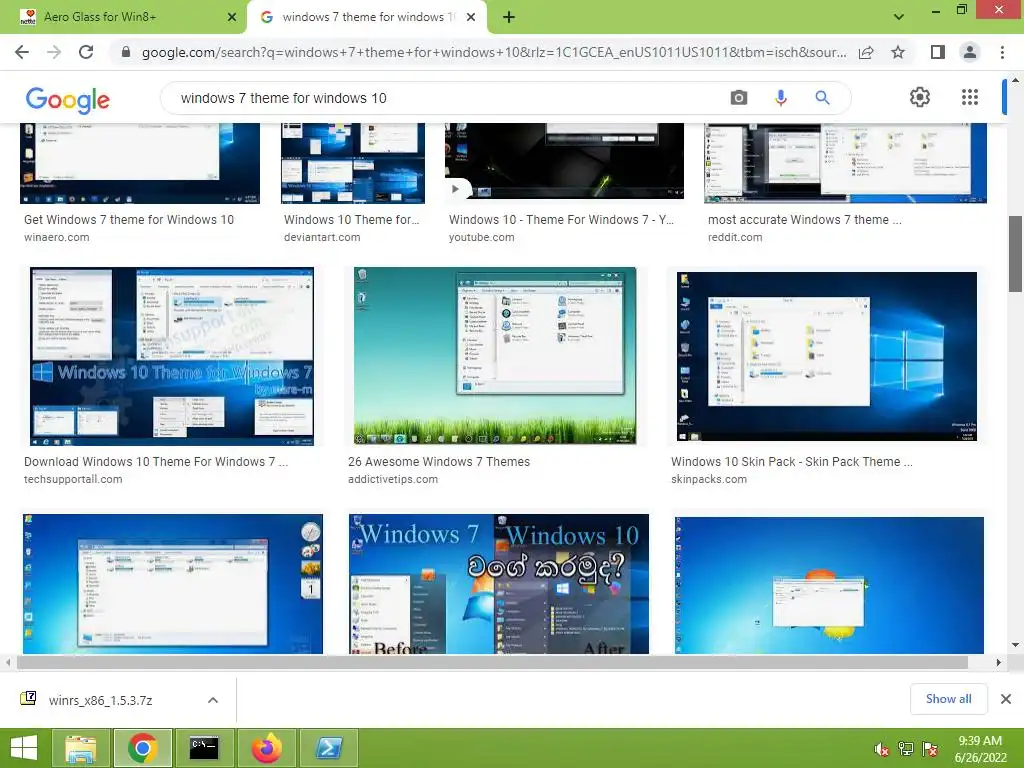Go to Google home via logo
Image resolution: width=1024 pixels, height=768 pixels.
tap(68, 99)
